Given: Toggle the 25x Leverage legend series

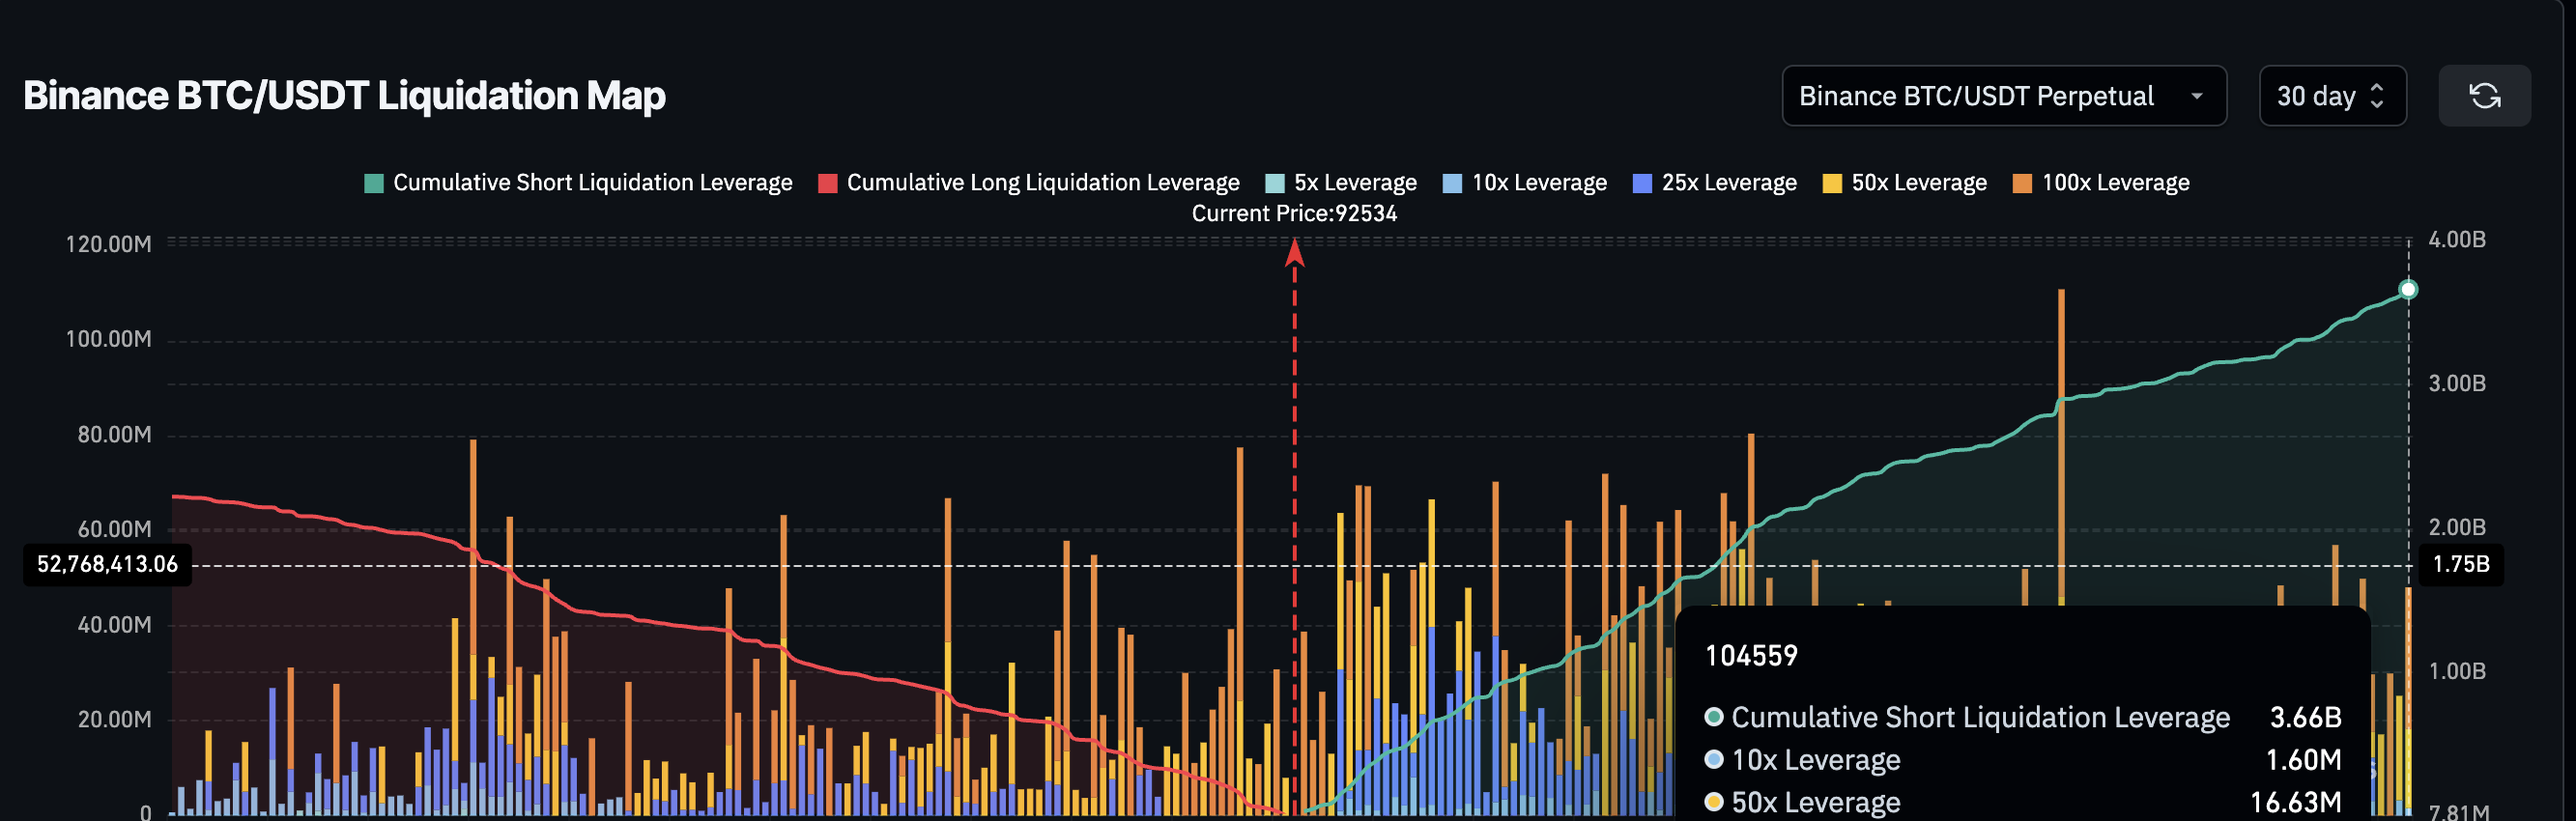Looking at the screenshot, I should click(1715, 183).
